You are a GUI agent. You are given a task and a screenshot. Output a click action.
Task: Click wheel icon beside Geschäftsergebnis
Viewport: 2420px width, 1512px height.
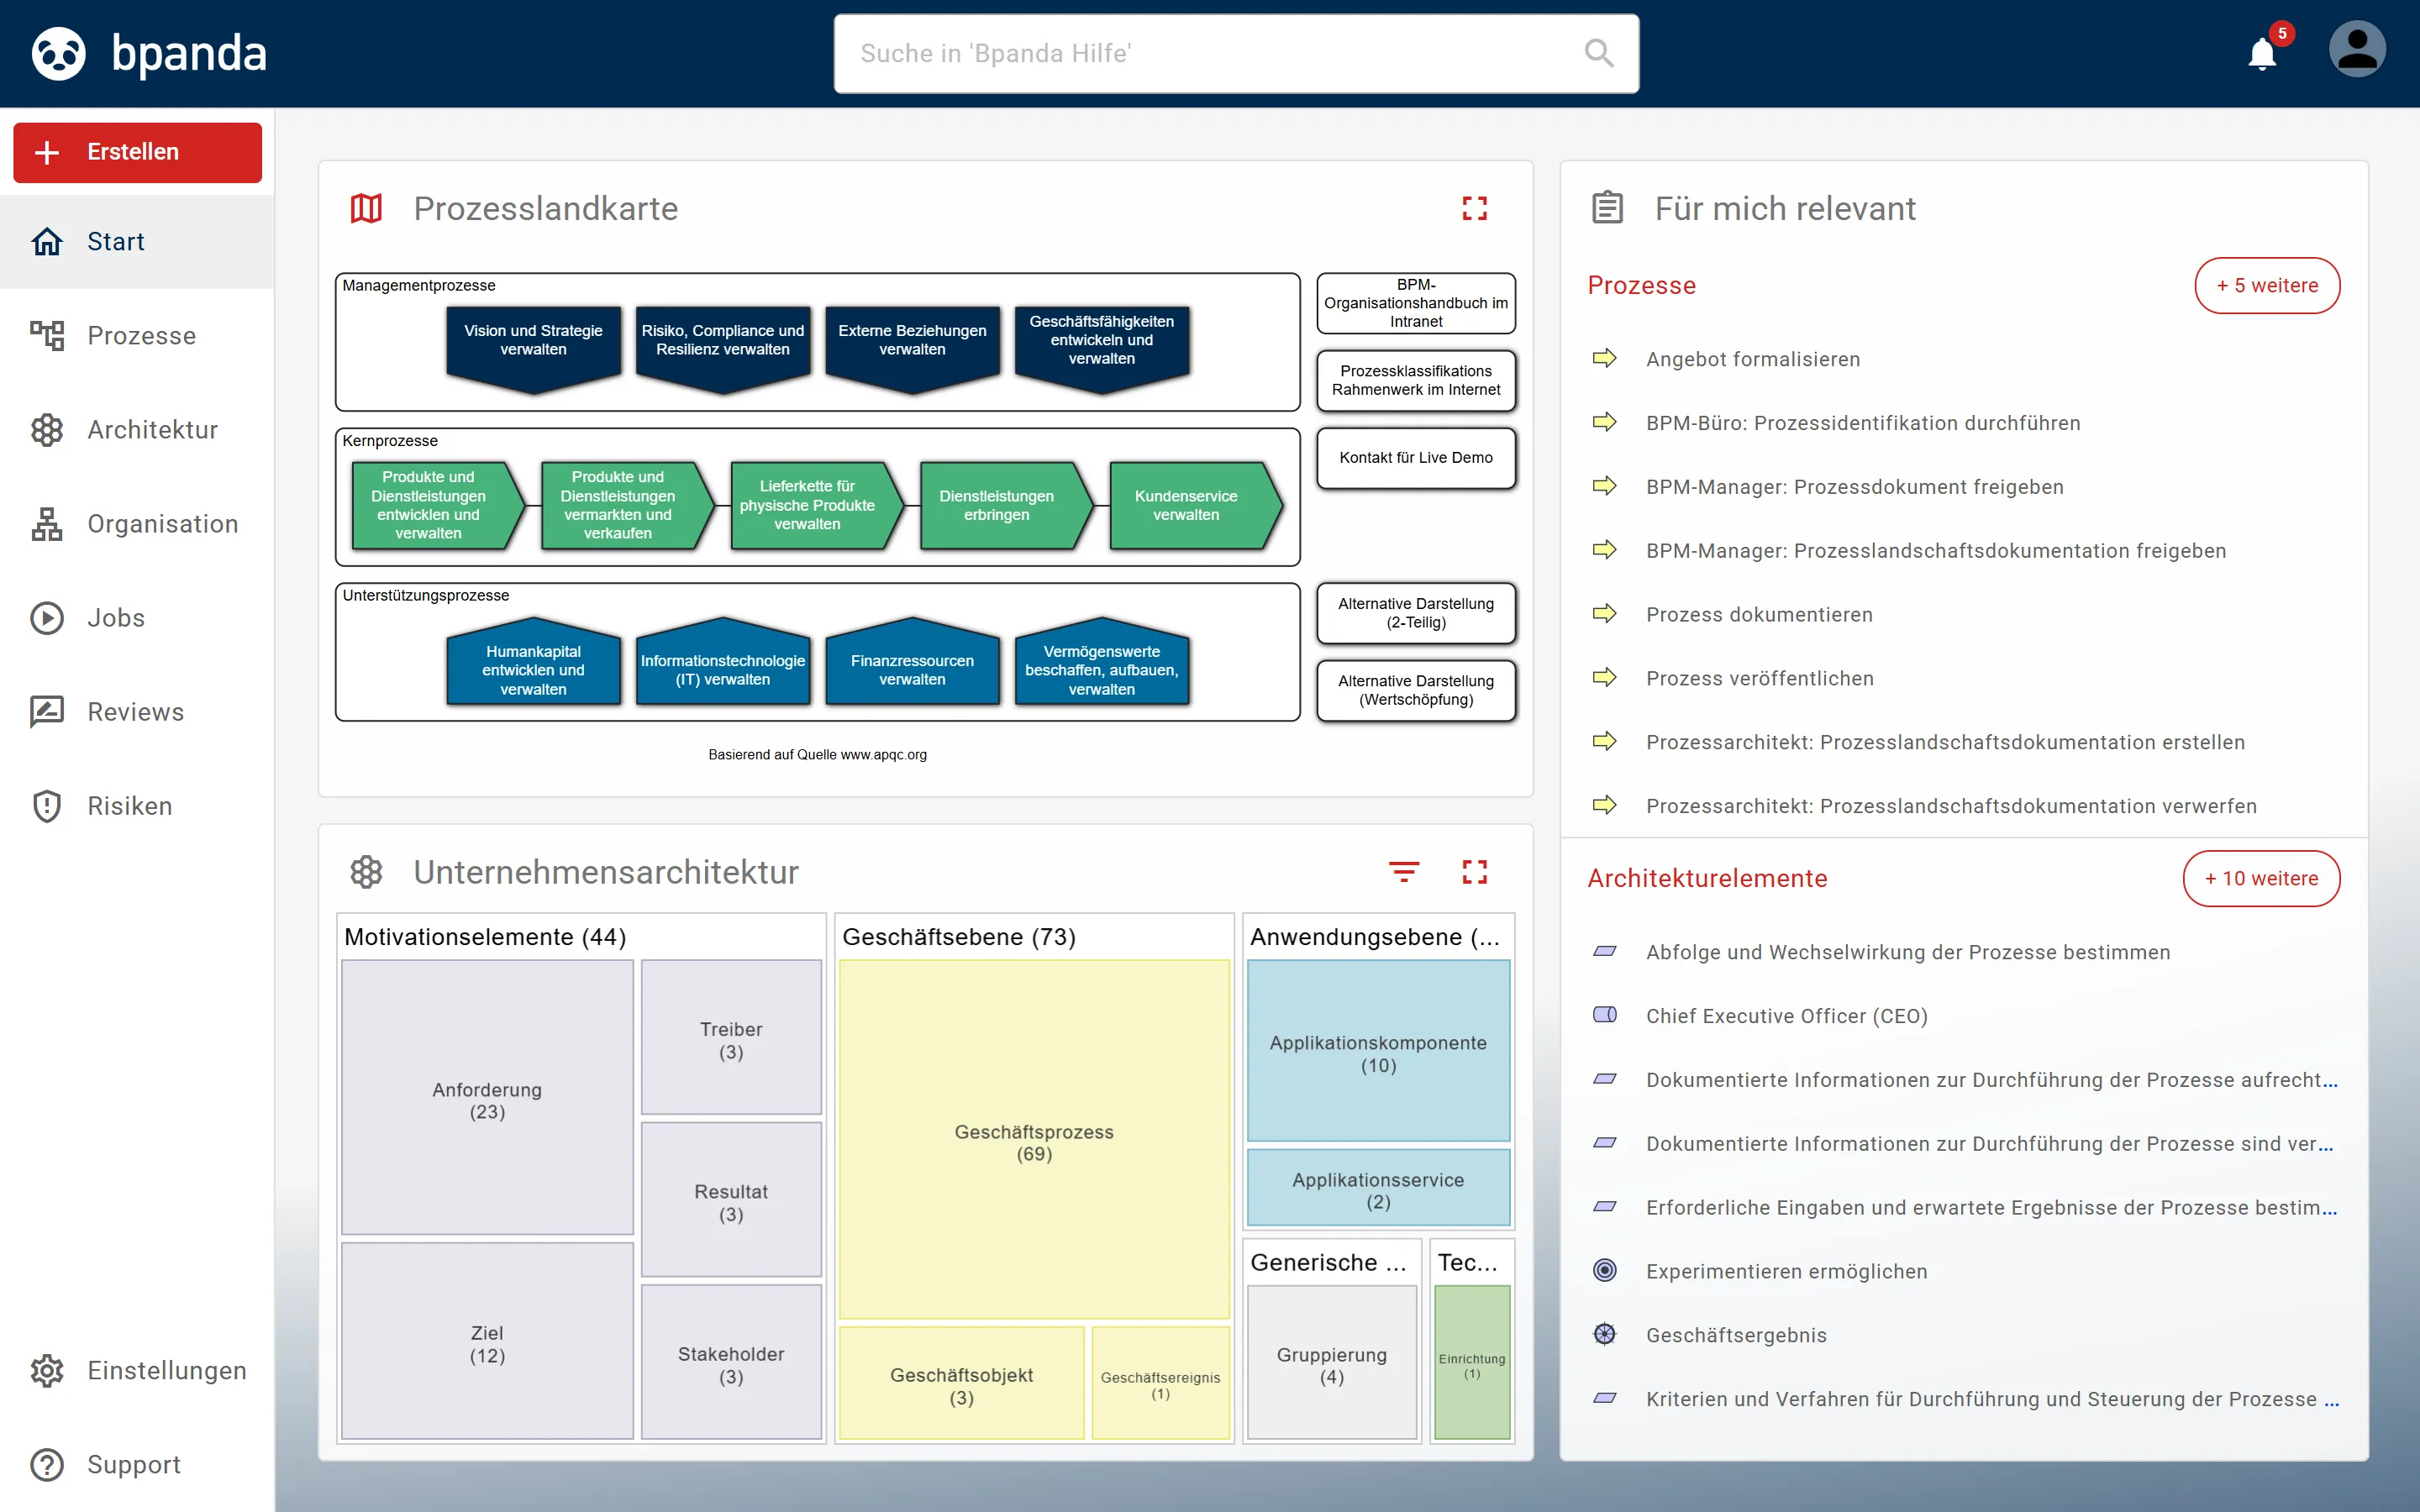click(1604, 1334)
